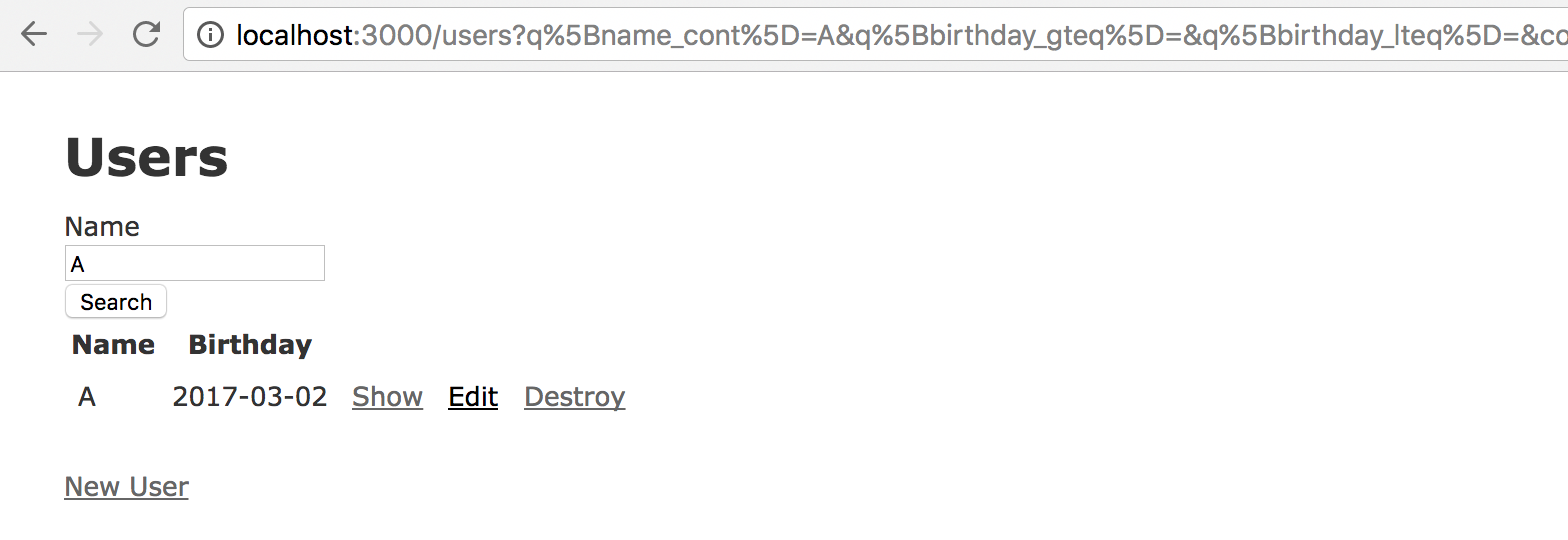Click 'localhost' in the address bar
This screenshot has width=1568, height=540.
[294, 36]
